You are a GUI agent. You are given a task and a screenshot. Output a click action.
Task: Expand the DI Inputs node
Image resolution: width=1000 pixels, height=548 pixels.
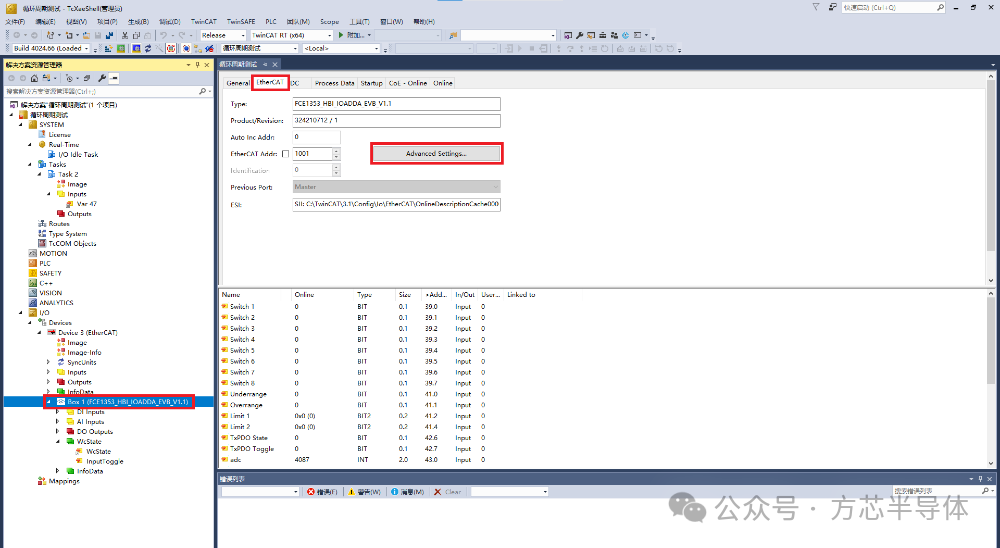[x=57, y=412]
